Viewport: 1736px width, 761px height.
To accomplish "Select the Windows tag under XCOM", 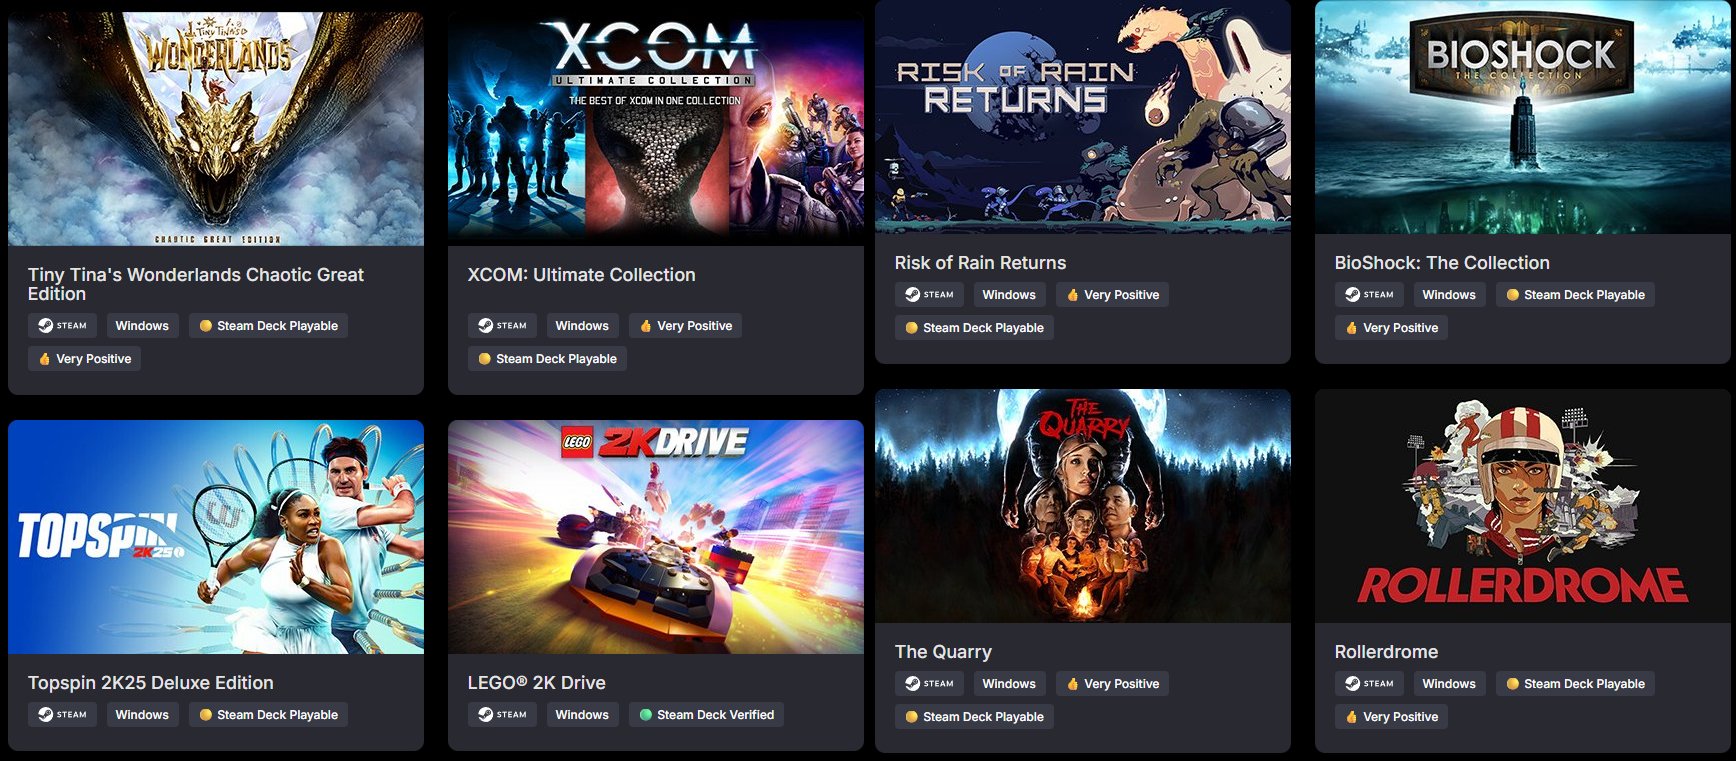I will tap(582, 326).
